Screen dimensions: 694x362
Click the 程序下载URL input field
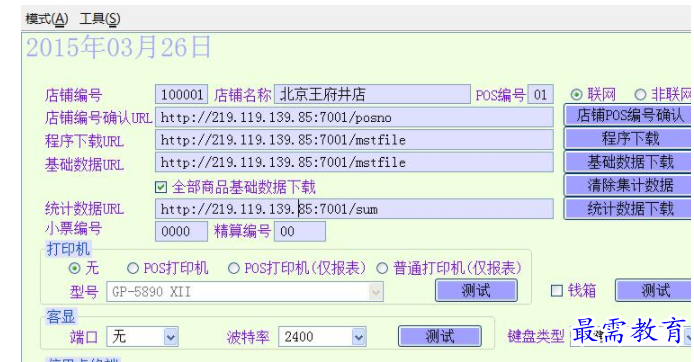pyautogui.click(x=354, y=140)
